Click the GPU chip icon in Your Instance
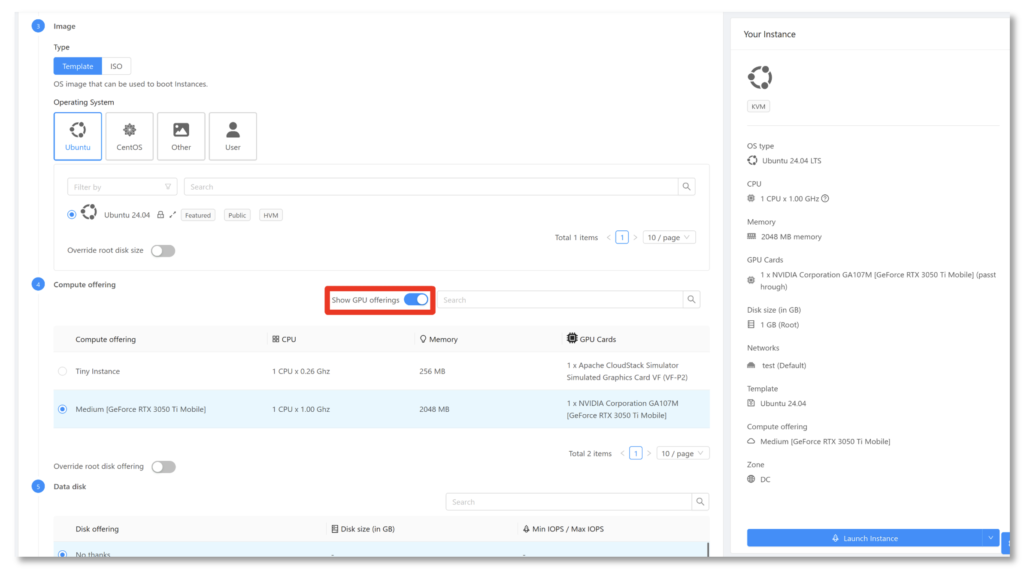1024x573 pixels. pyautogui.click(x=751, y=280)
